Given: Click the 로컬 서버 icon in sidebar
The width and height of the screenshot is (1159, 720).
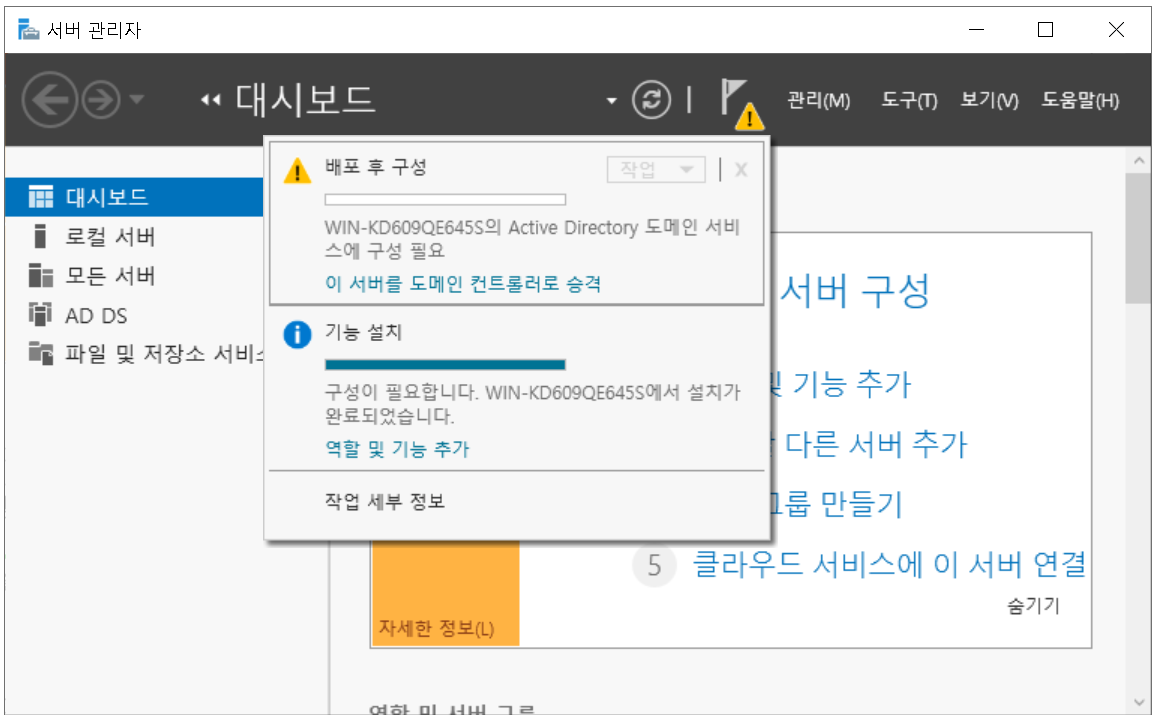Looking at the screenshot, I should pyautogui.click(x=40, y=237).
